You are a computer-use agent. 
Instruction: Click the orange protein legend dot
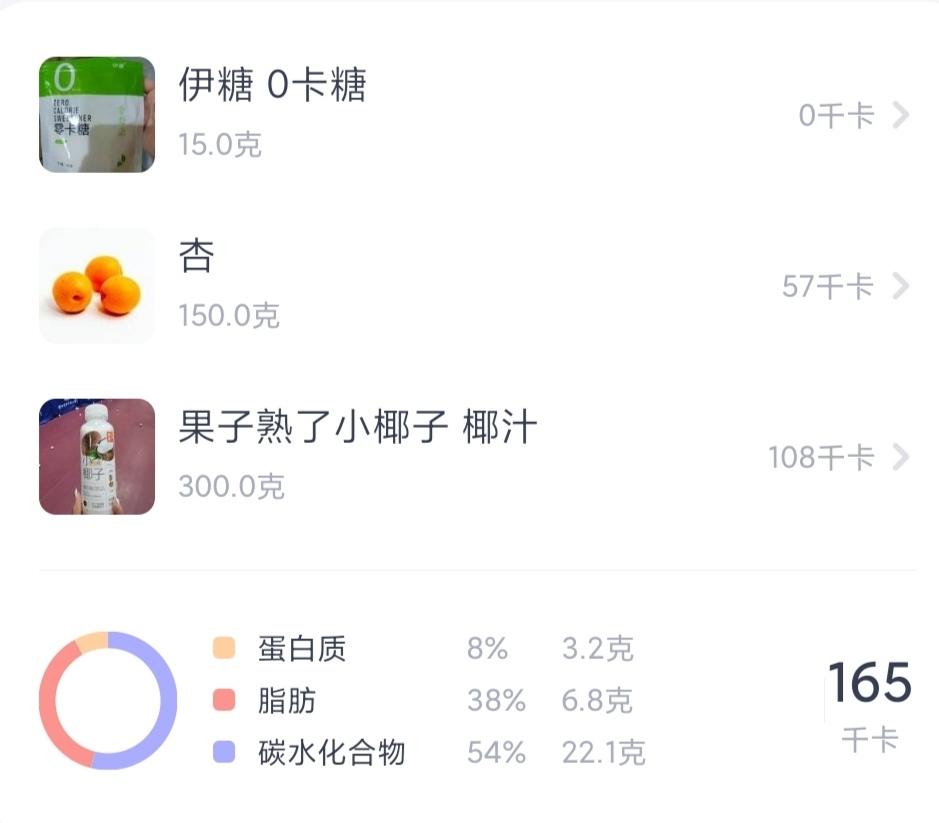[x=222, y=648]
